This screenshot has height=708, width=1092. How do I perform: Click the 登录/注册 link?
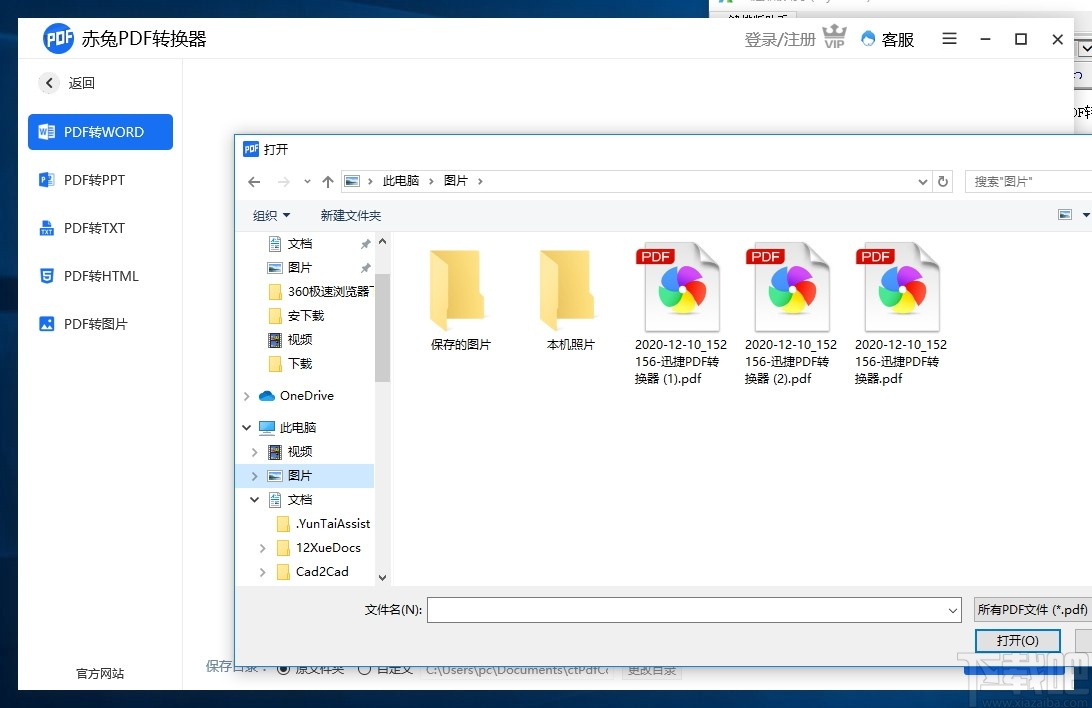(x=779, y=39)
